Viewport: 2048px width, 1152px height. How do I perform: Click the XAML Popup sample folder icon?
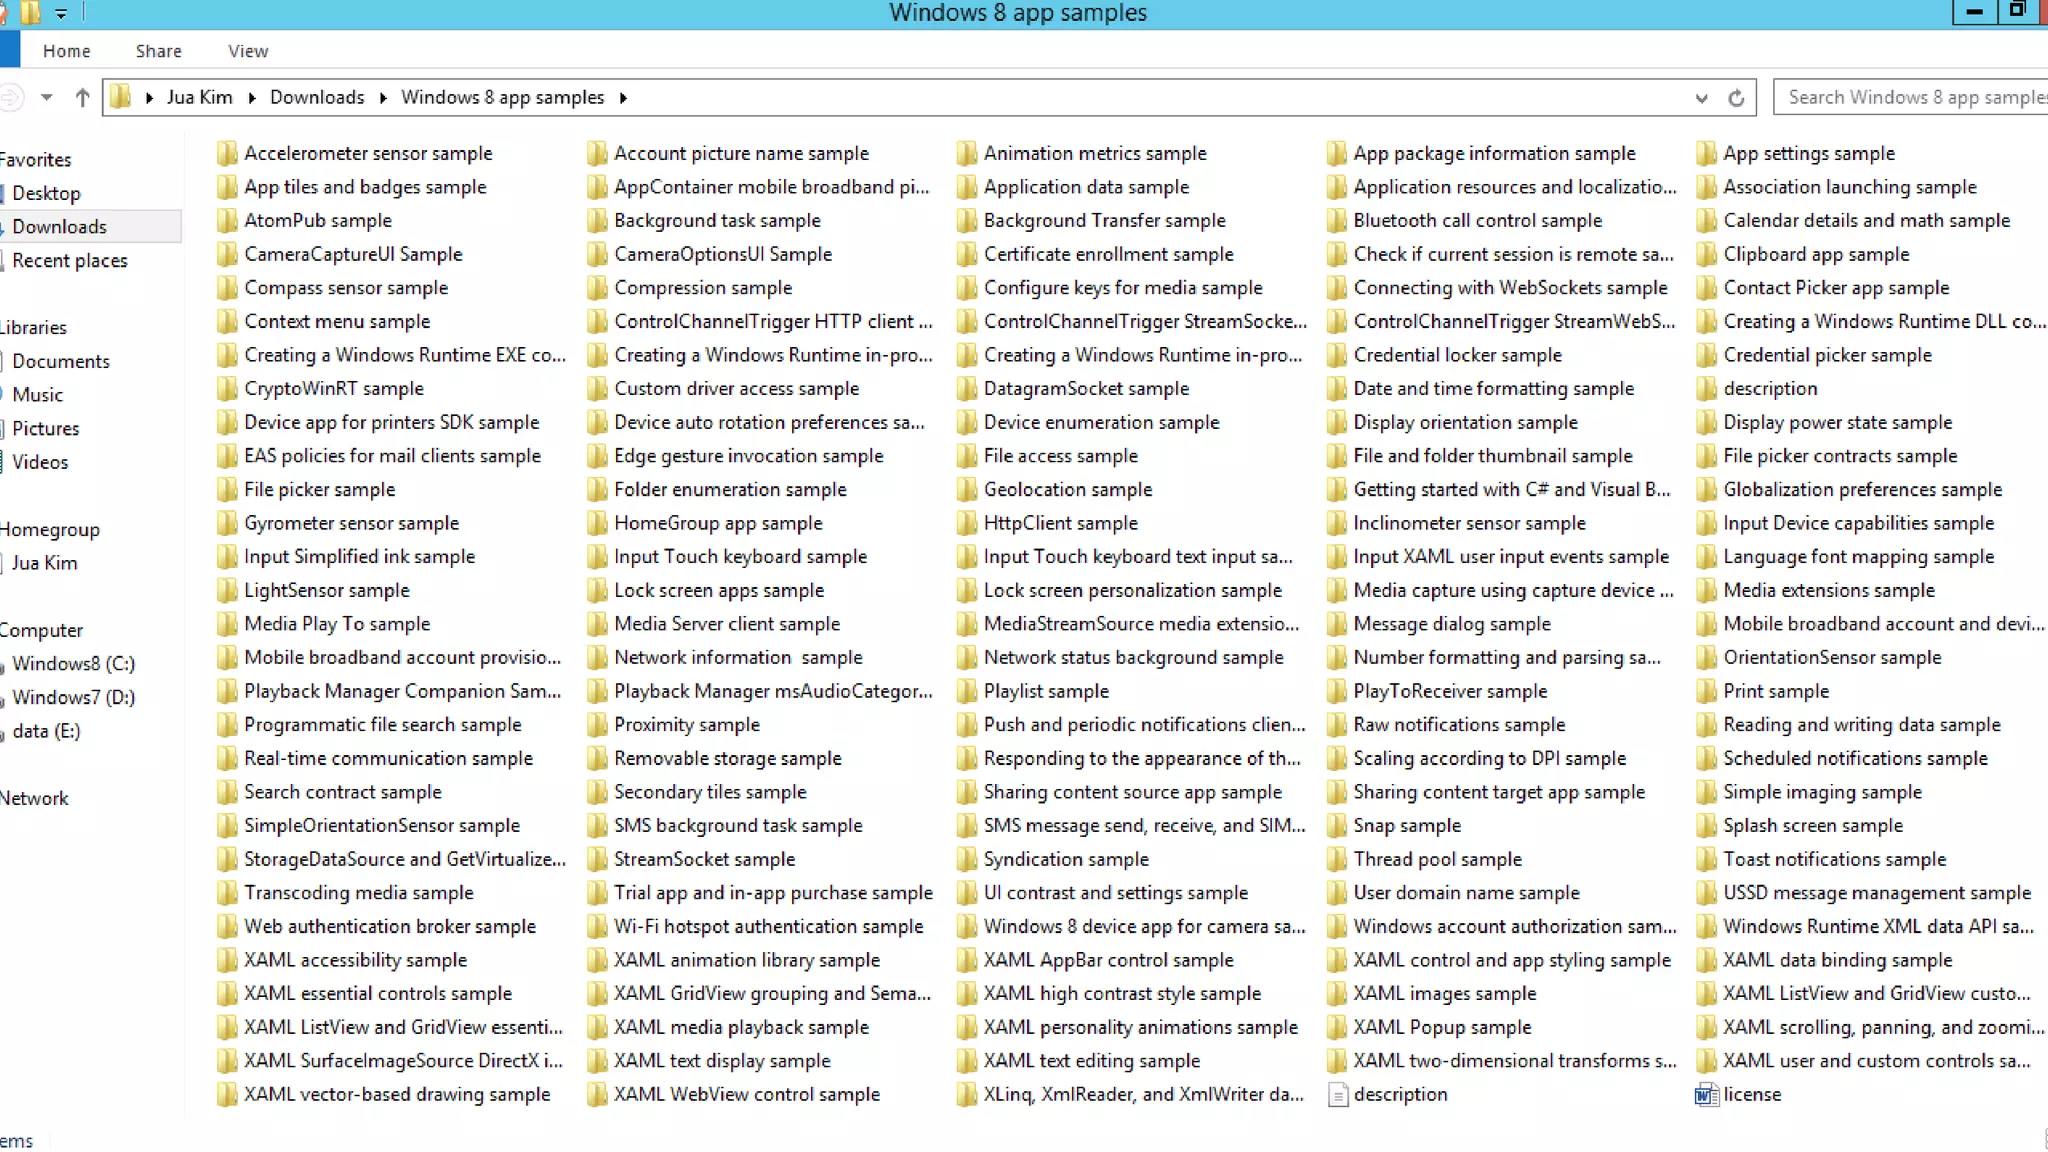pos(1337,1027)
